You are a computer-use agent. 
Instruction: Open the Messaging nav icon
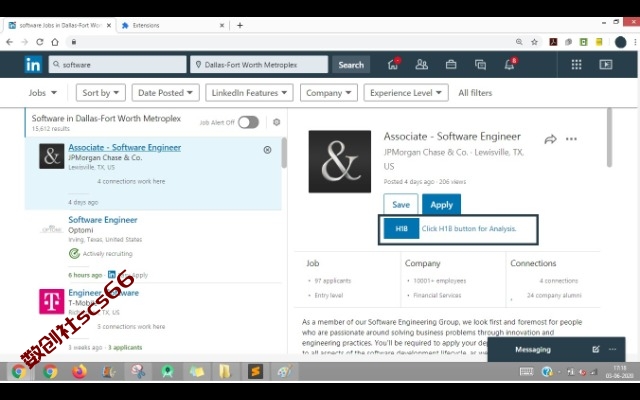coord(480,64)
